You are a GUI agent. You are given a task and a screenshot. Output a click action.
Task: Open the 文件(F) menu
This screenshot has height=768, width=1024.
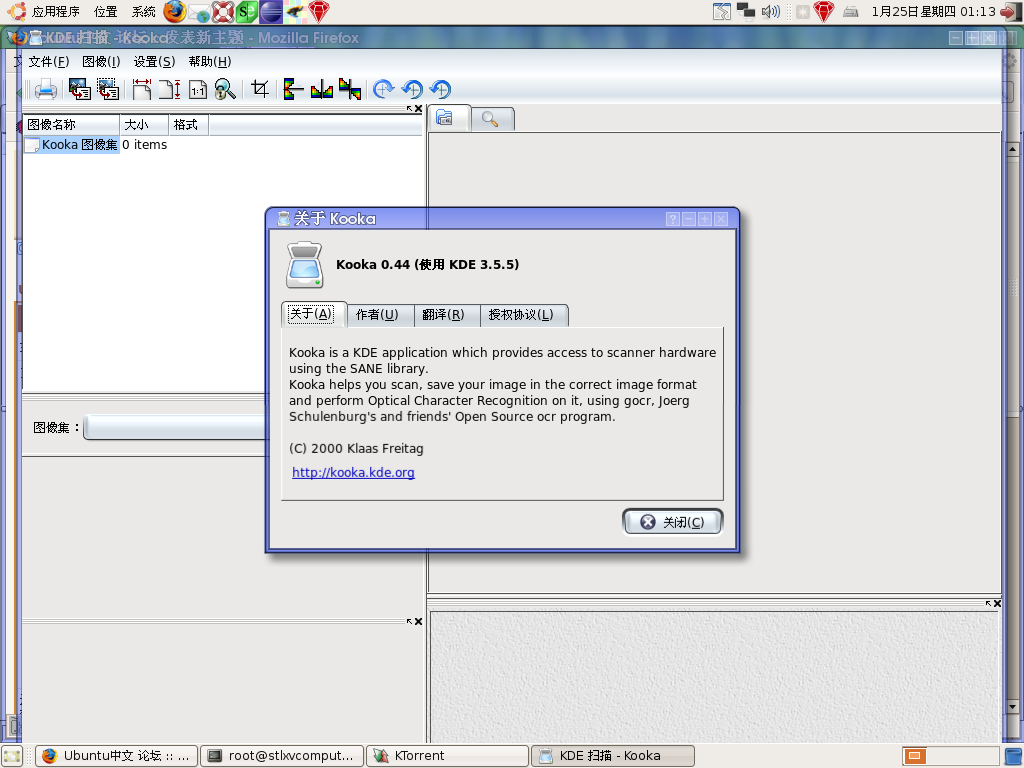[49, 61]
